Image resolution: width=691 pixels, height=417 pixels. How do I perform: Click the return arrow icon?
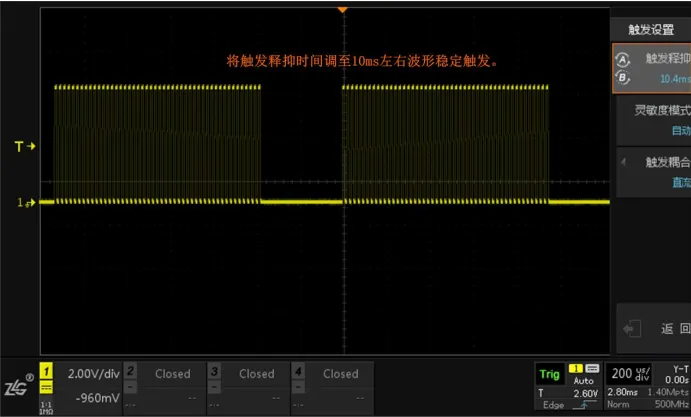click(x=632, y=329)
